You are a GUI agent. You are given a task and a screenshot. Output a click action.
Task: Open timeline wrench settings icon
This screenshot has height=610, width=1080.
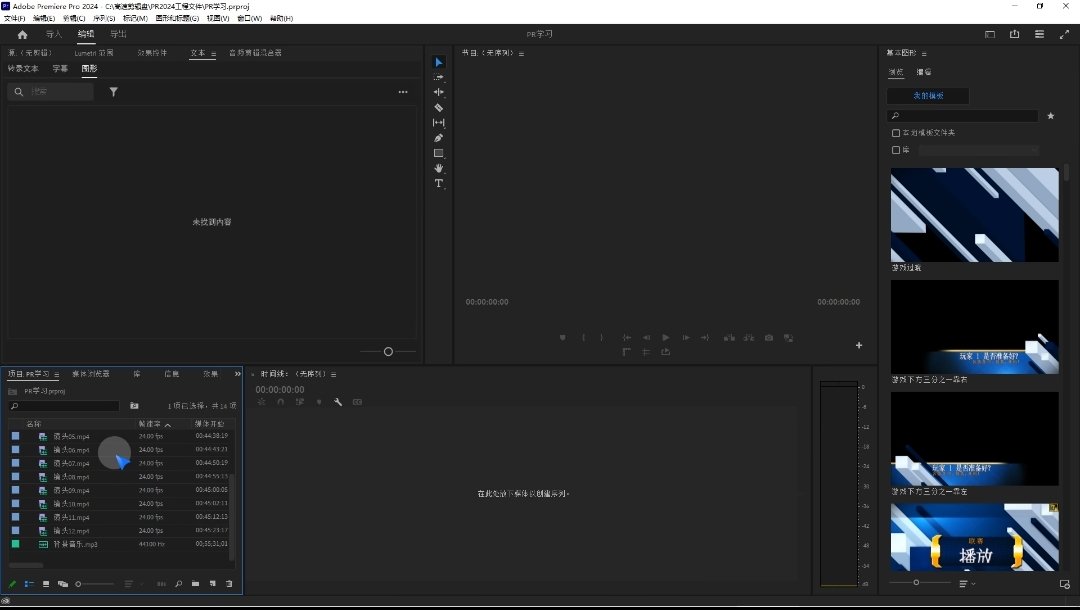pos(338,402)
